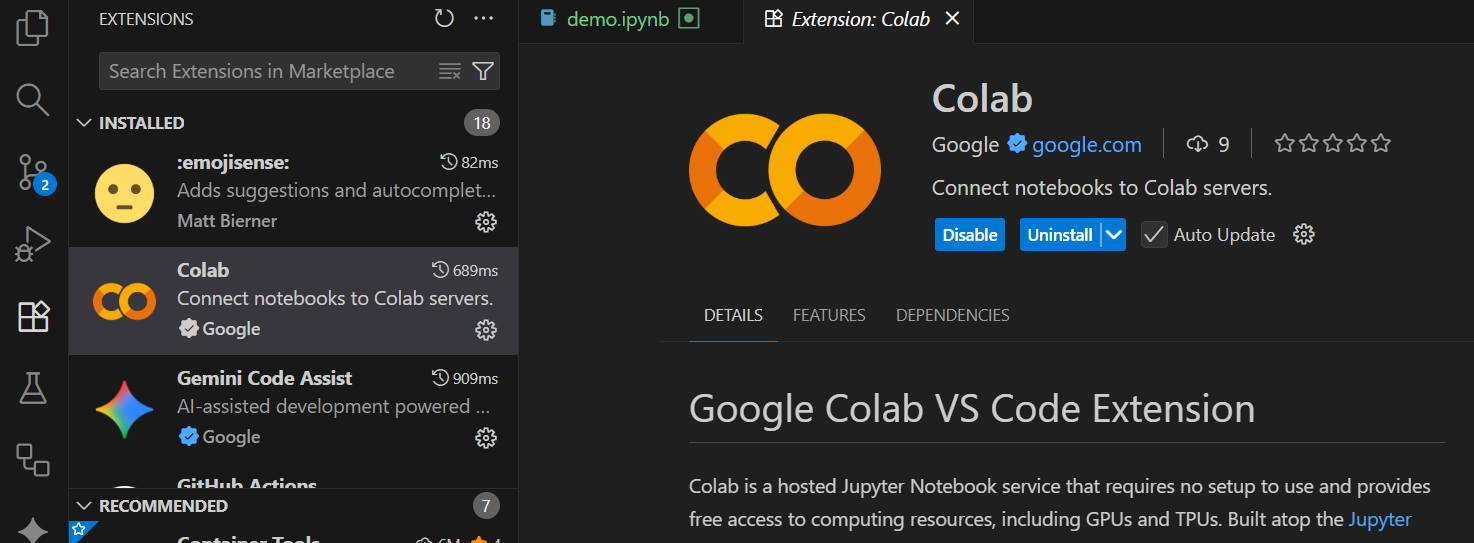Open the Remote Explorer view in activity bar
This screenshot has width=1474, height=543.
point(33,460)
